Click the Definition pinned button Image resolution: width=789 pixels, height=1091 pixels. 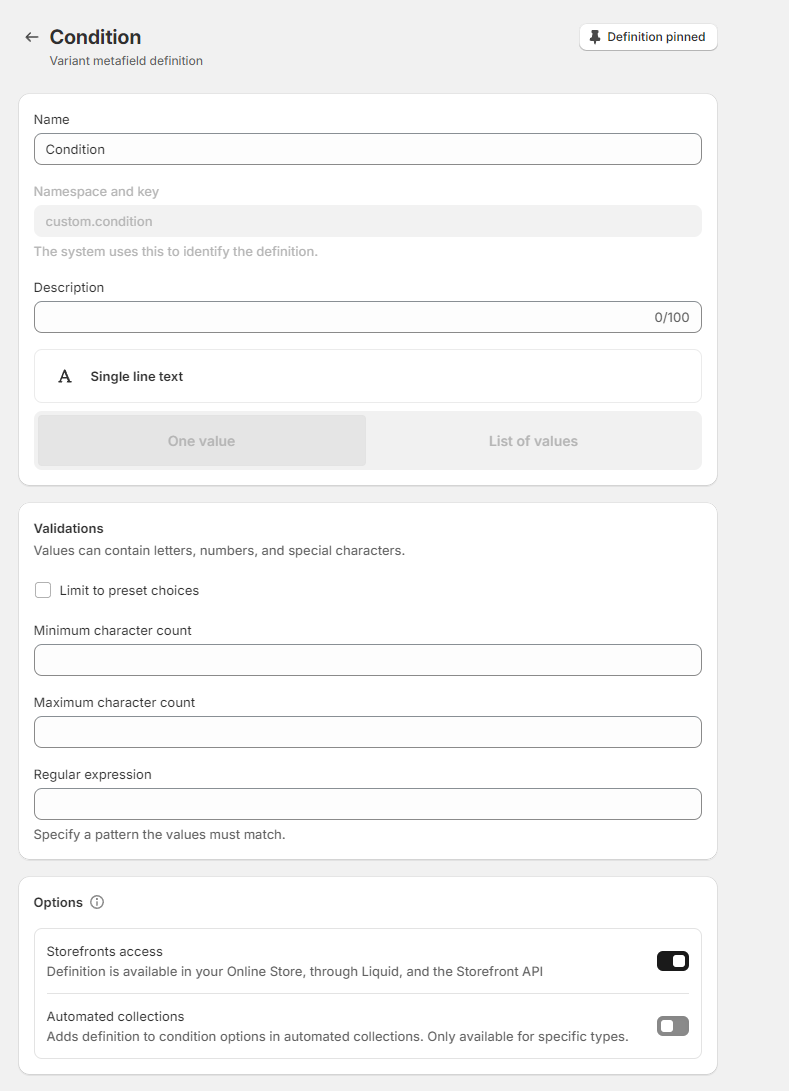[648, 37]
